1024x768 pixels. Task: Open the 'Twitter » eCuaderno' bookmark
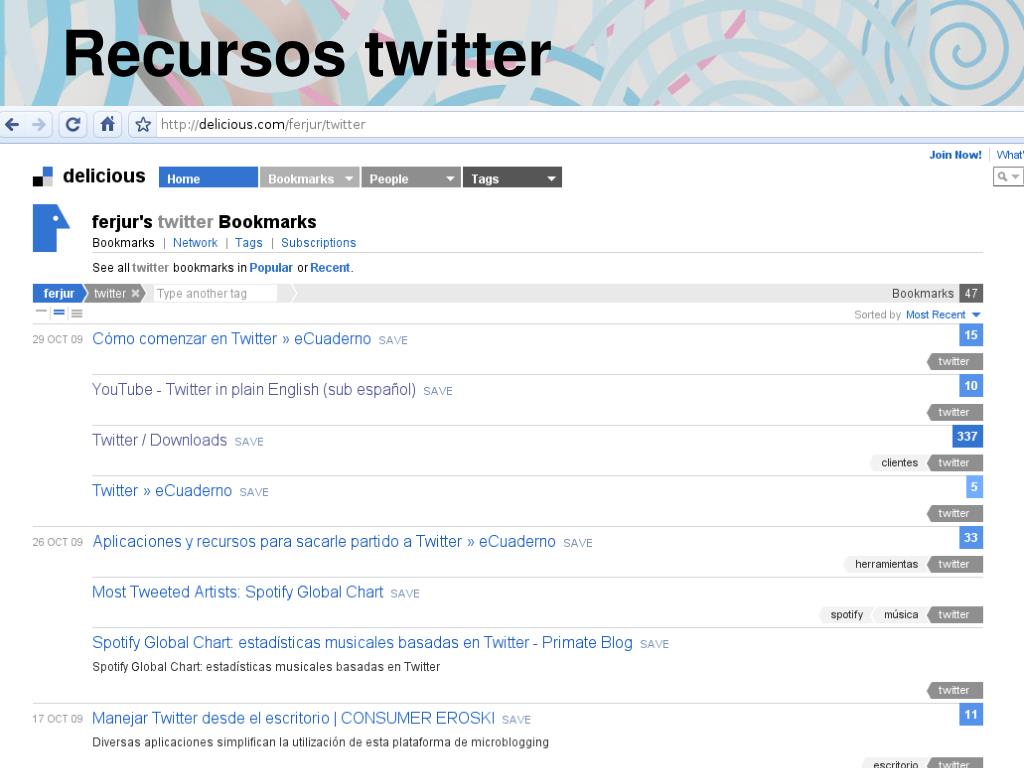tap(162, 490)
